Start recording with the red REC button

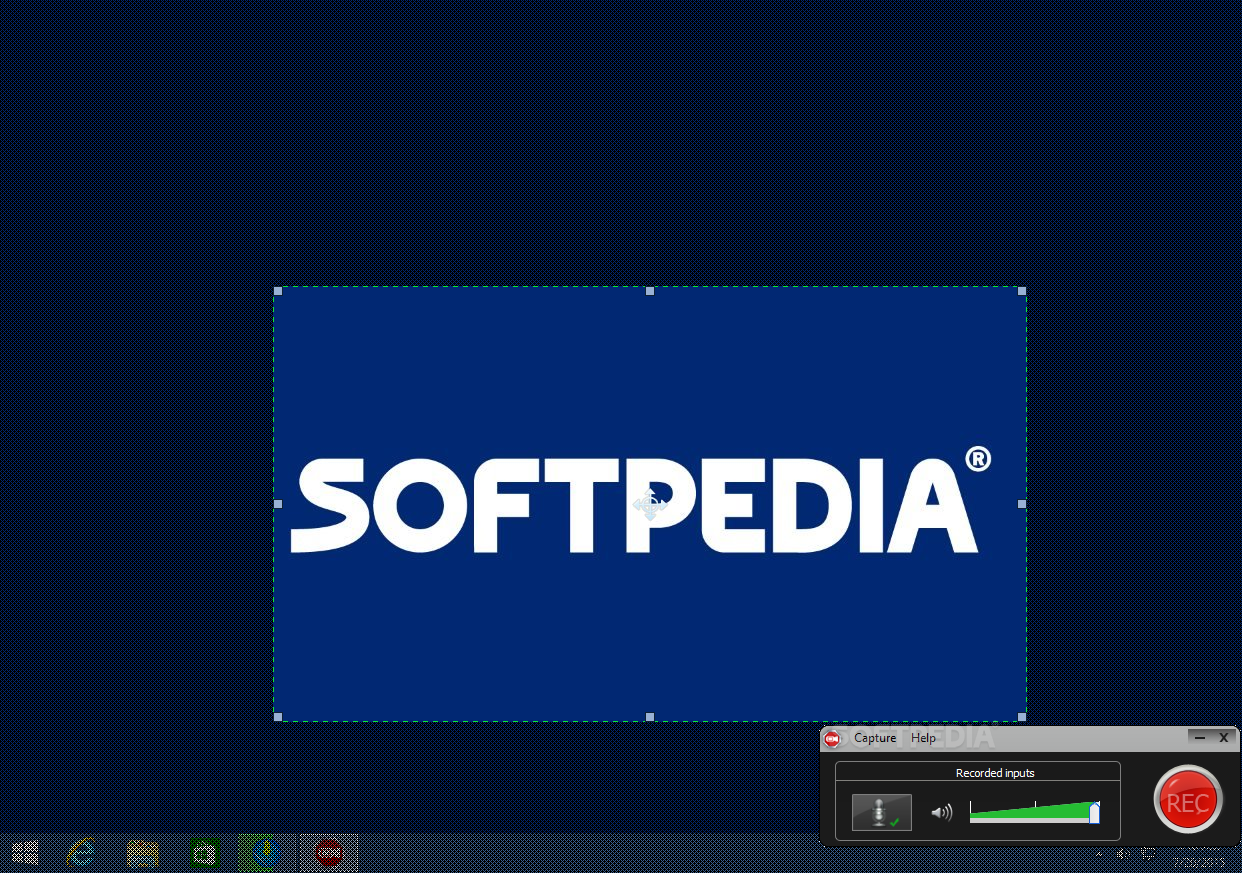[1188, 800]
